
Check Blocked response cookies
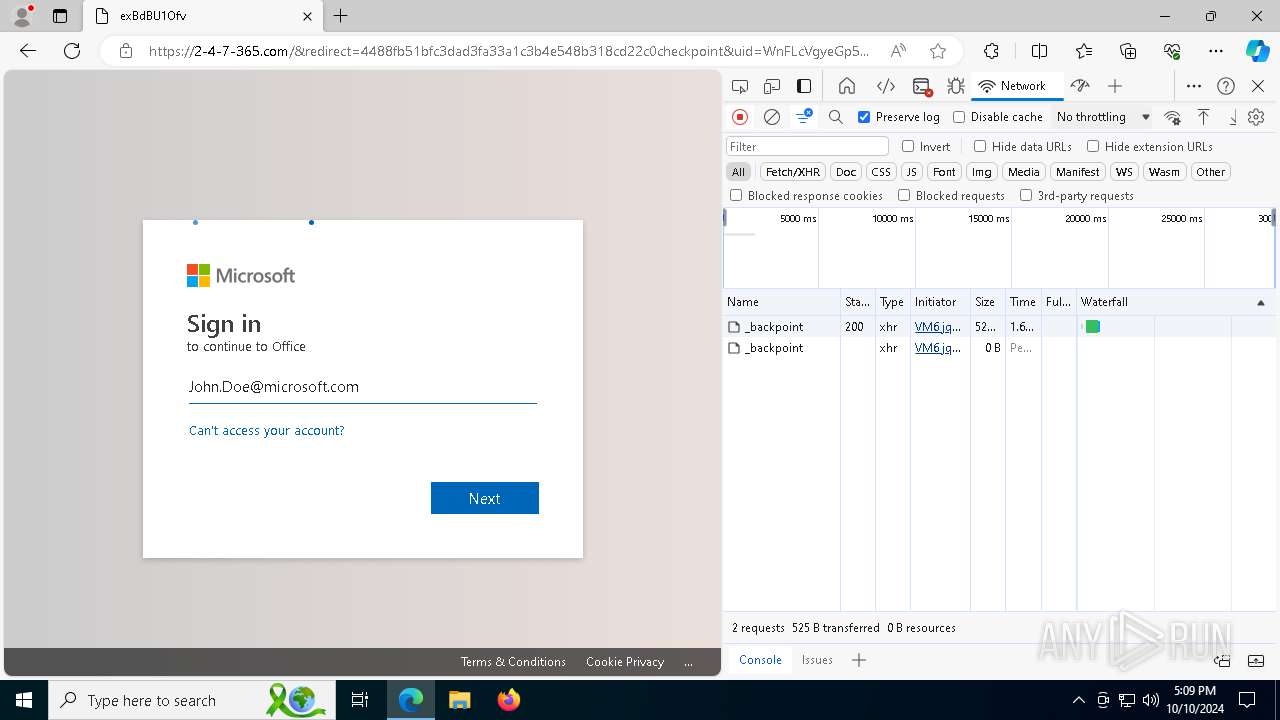pos(736,196)
